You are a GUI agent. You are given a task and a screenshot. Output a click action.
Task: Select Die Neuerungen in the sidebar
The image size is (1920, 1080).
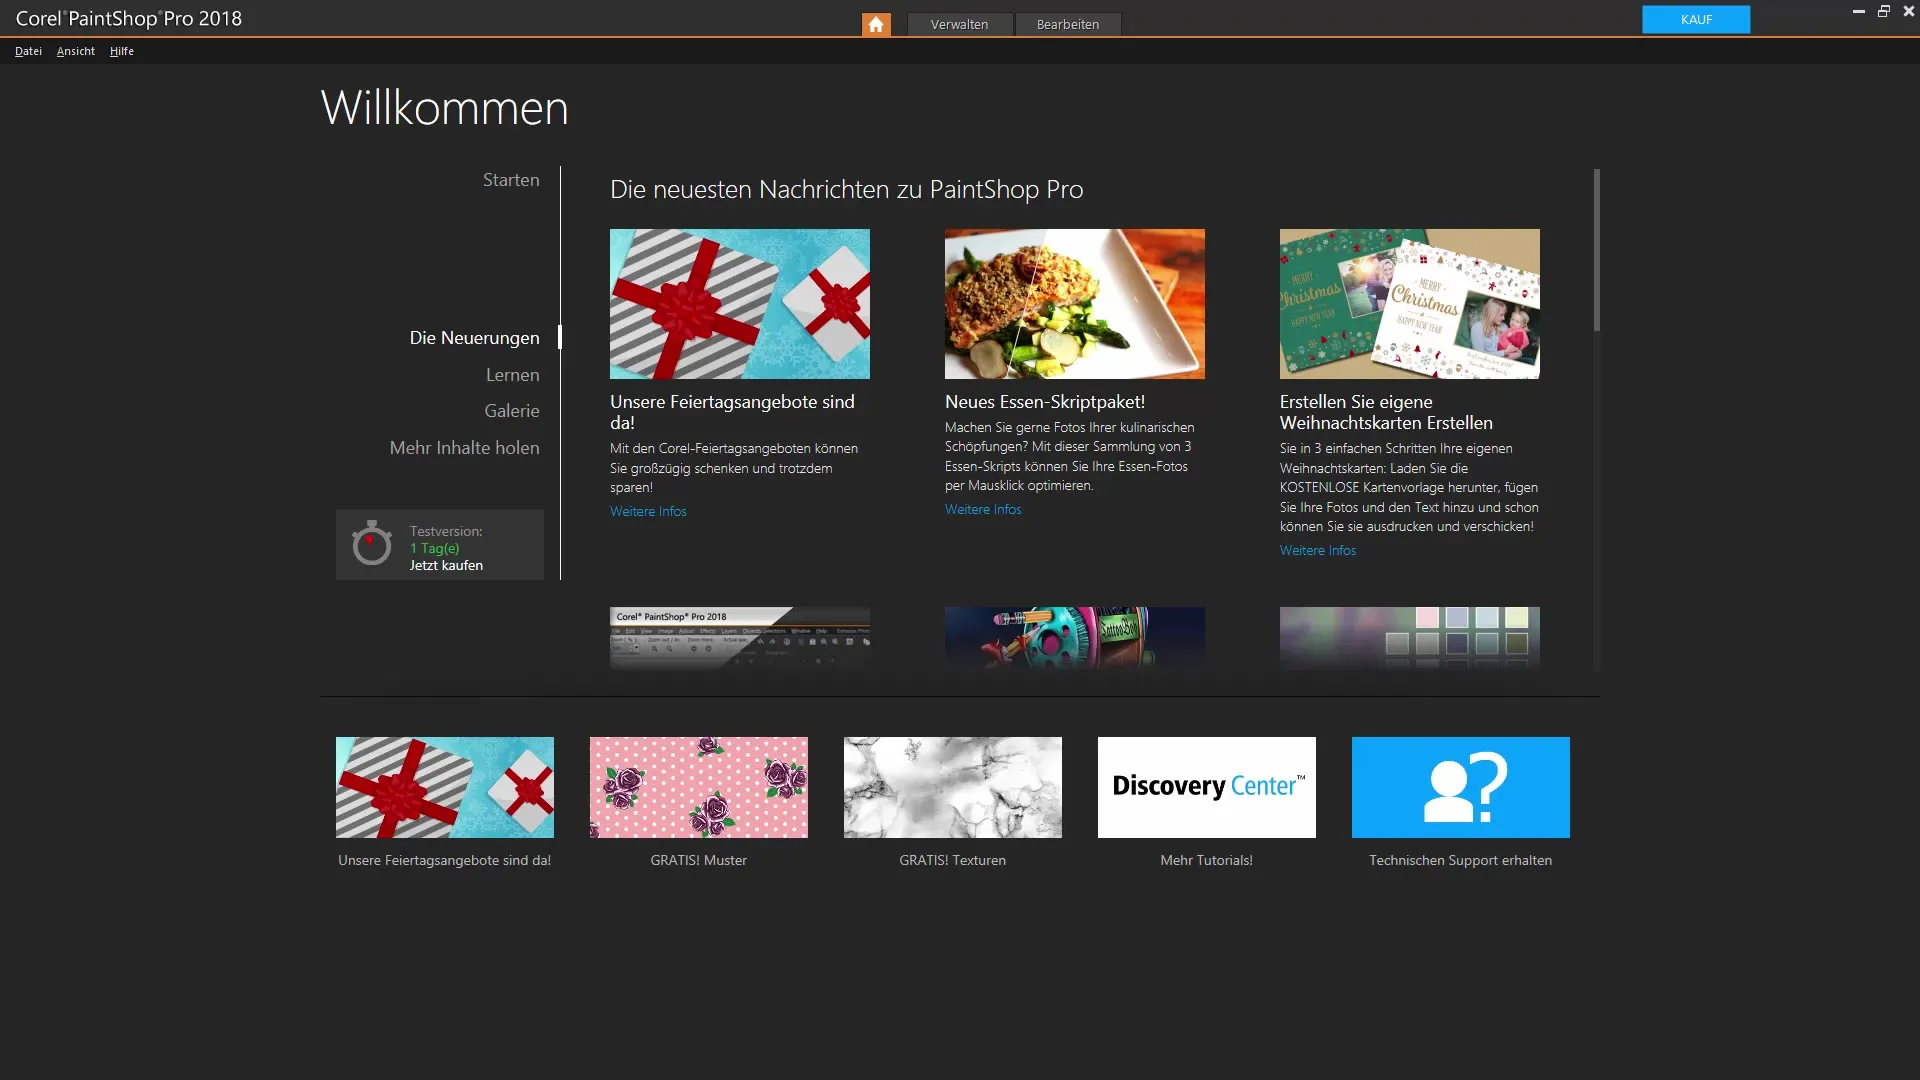click(x=474, y=338)
